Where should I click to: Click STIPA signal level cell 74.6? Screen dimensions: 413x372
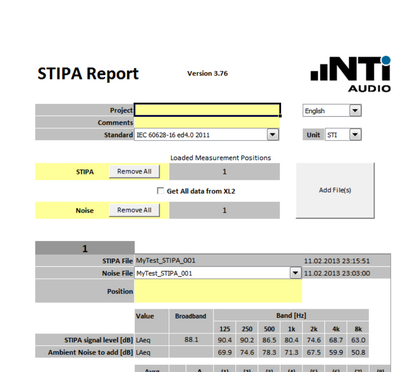[x=314, y=340]
